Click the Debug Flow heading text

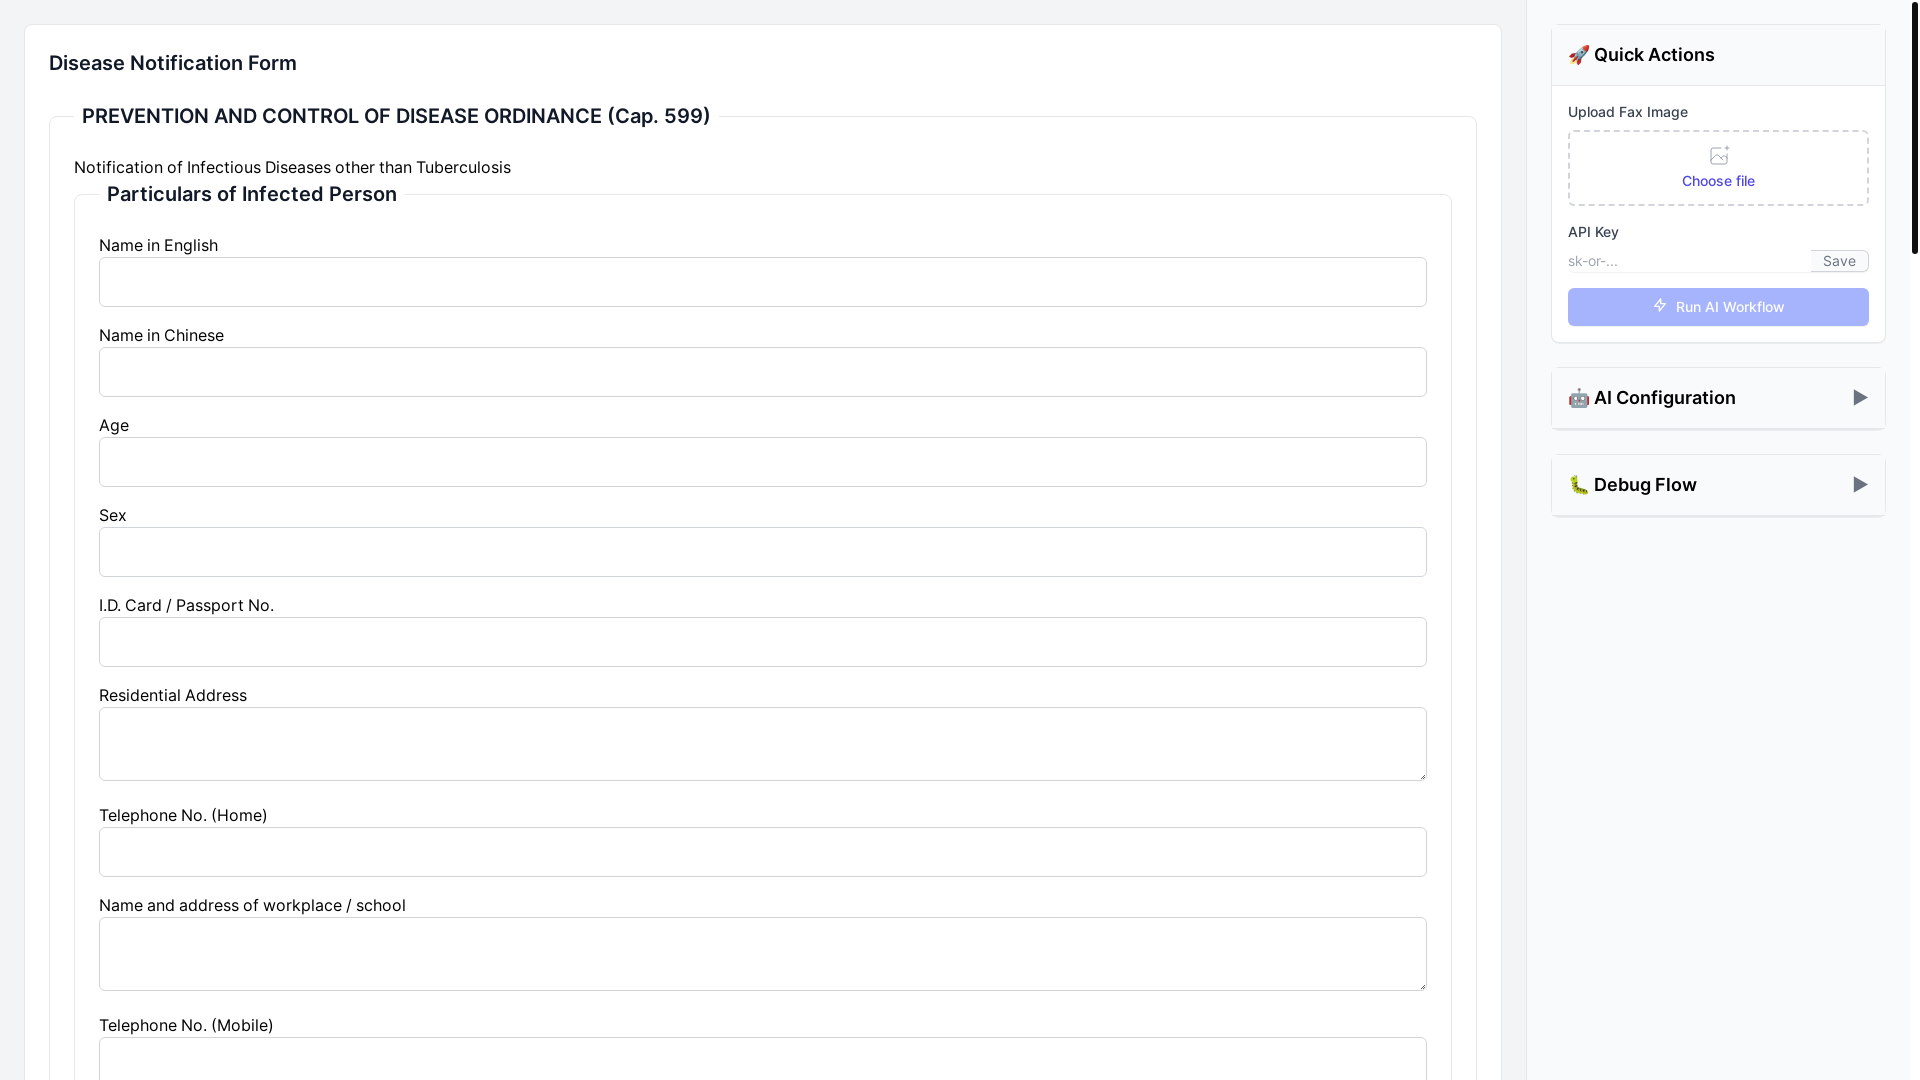[1645, 485]
